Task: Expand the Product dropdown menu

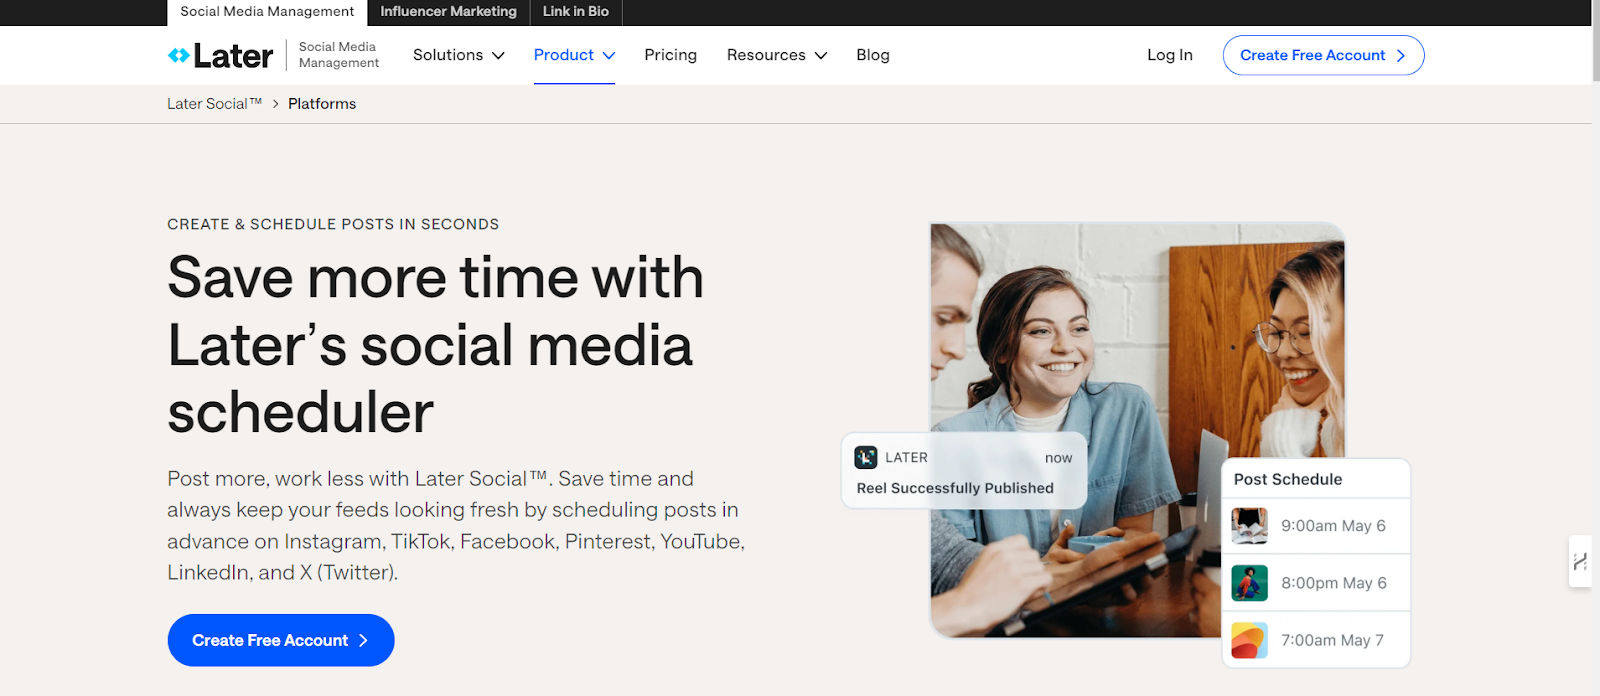Action: 574,55
